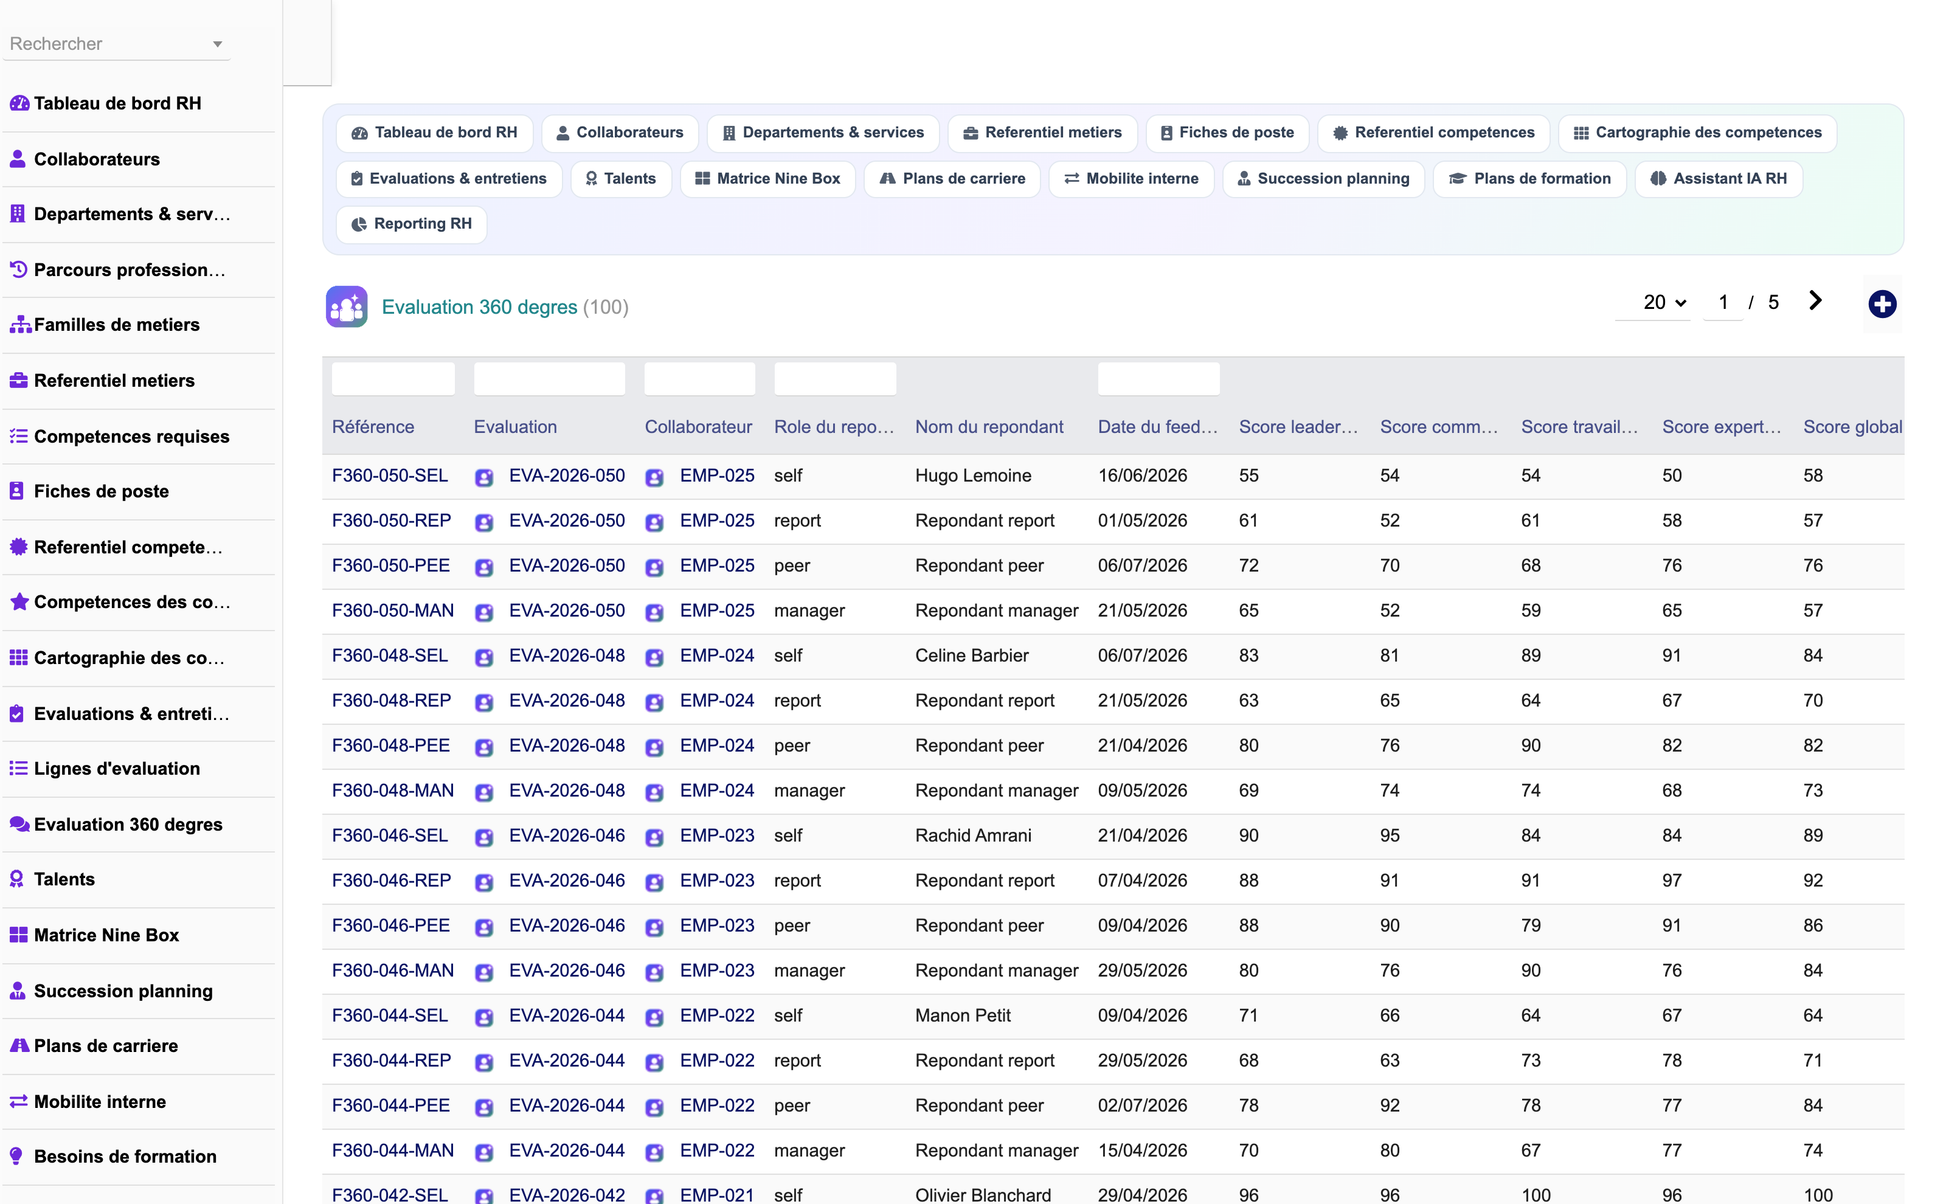Open the Collaborateurs top tab
The image size is (1946, 1204).
[620, 133]
